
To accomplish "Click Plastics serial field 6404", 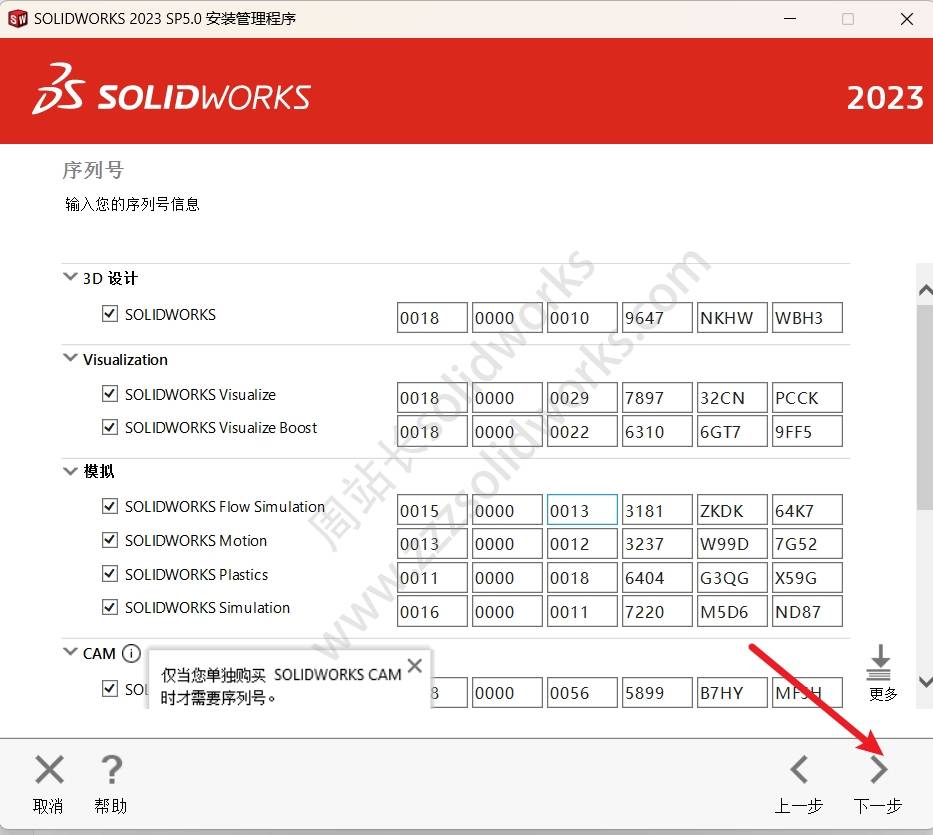I will point(657,577).
